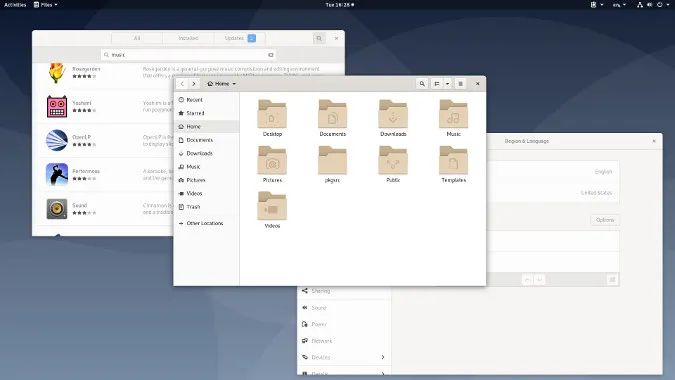Open view options dropdown arrow in Files
Screen dimensions: 675x380
tap(447, 84)
